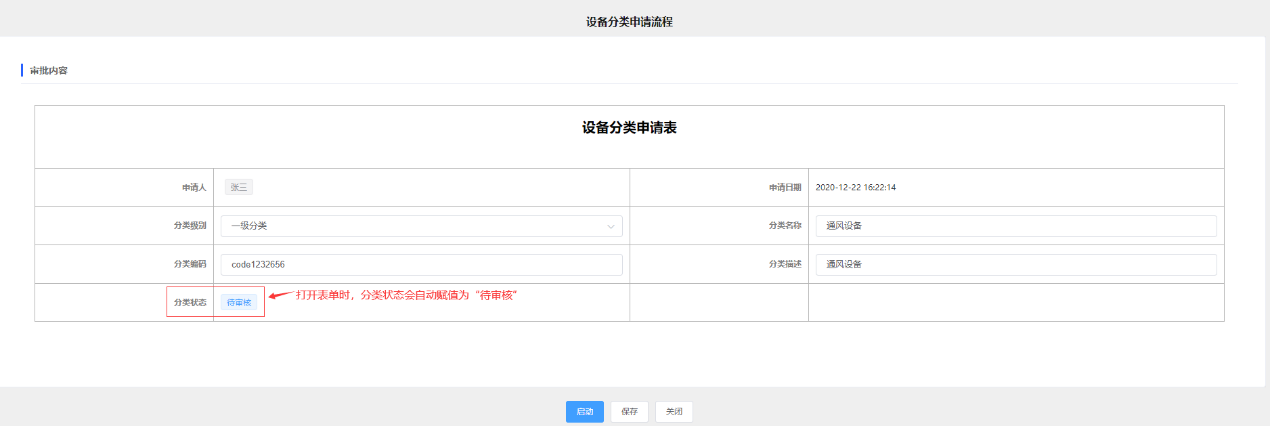Focus the 分类编码 field with code1232656
This screenshot has height=426, width=1270.
click(421, 264)
